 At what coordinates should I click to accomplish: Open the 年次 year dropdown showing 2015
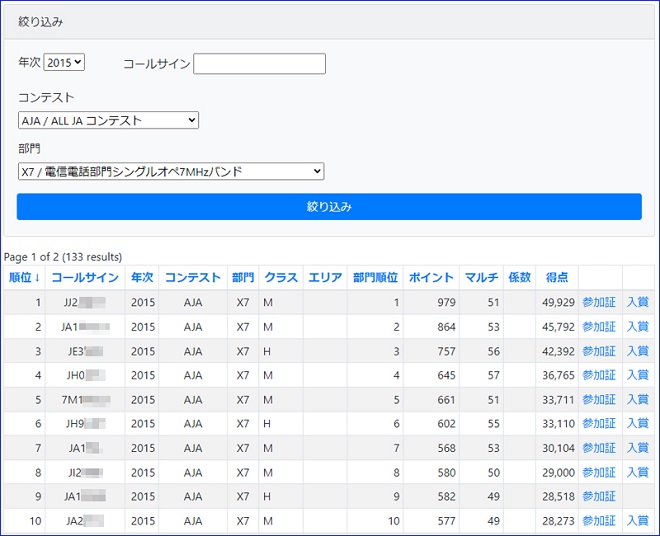(x=64, y=62)
